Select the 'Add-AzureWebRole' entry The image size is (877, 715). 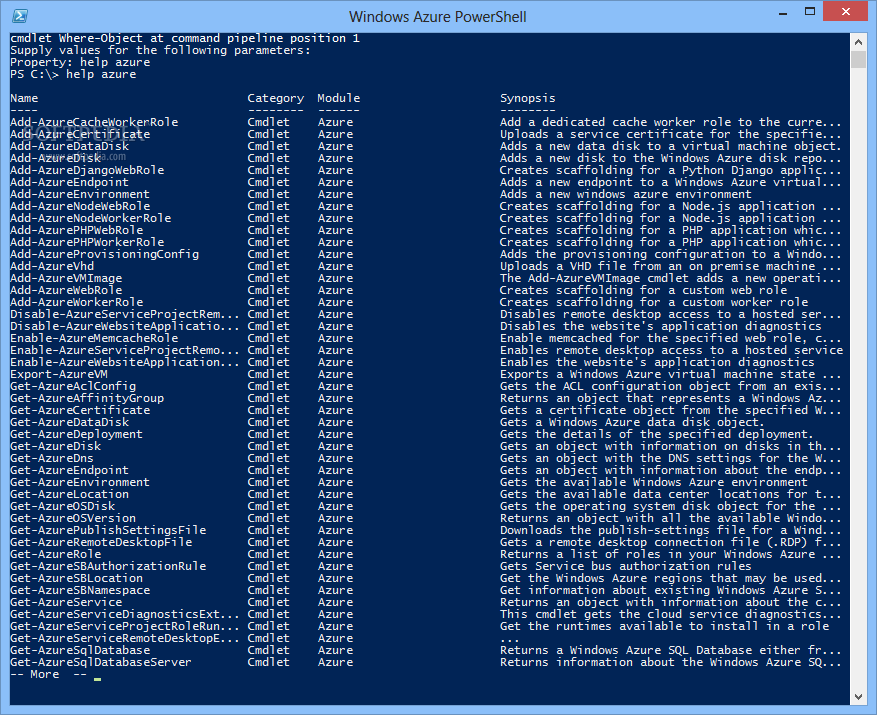click(66, 291)
